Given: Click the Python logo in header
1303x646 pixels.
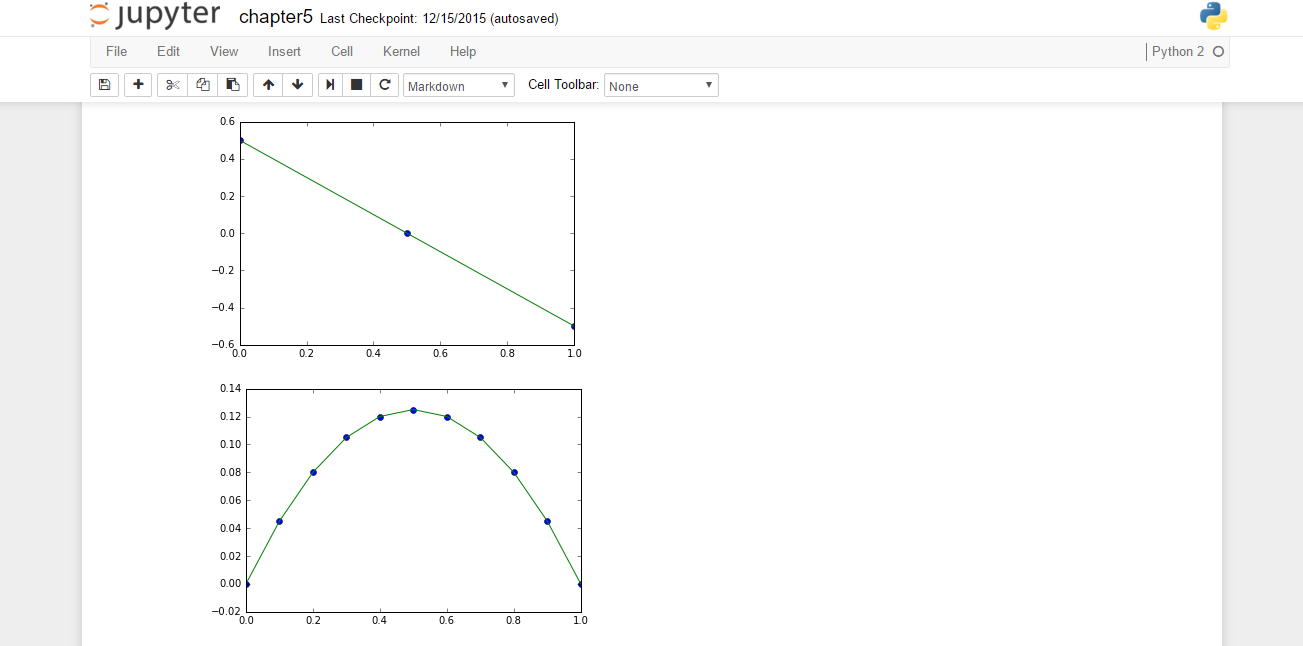Looking at the screenshot, I should tap(1213, 17).
